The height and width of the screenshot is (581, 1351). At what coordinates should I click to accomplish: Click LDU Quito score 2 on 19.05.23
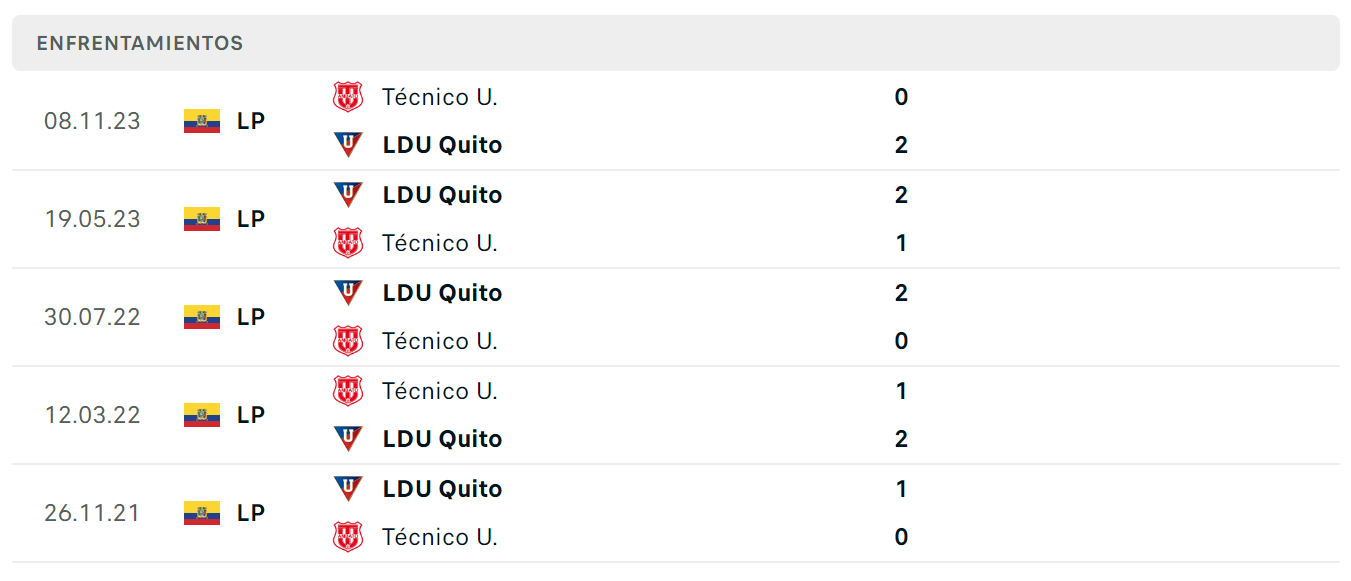tap(901, 195)
